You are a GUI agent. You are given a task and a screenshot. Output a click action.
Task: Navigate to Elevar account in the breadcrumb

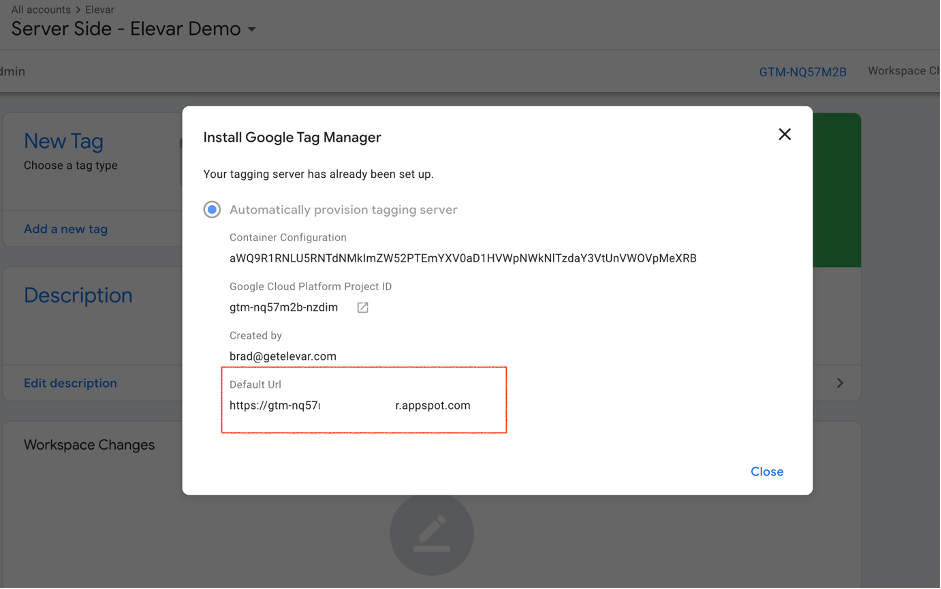click(x=100, y=9)
